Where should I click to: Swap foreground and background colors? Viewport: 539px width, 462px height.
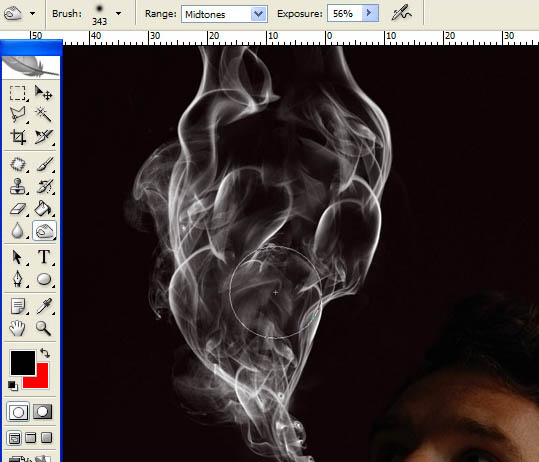click(x=45, y=353)
